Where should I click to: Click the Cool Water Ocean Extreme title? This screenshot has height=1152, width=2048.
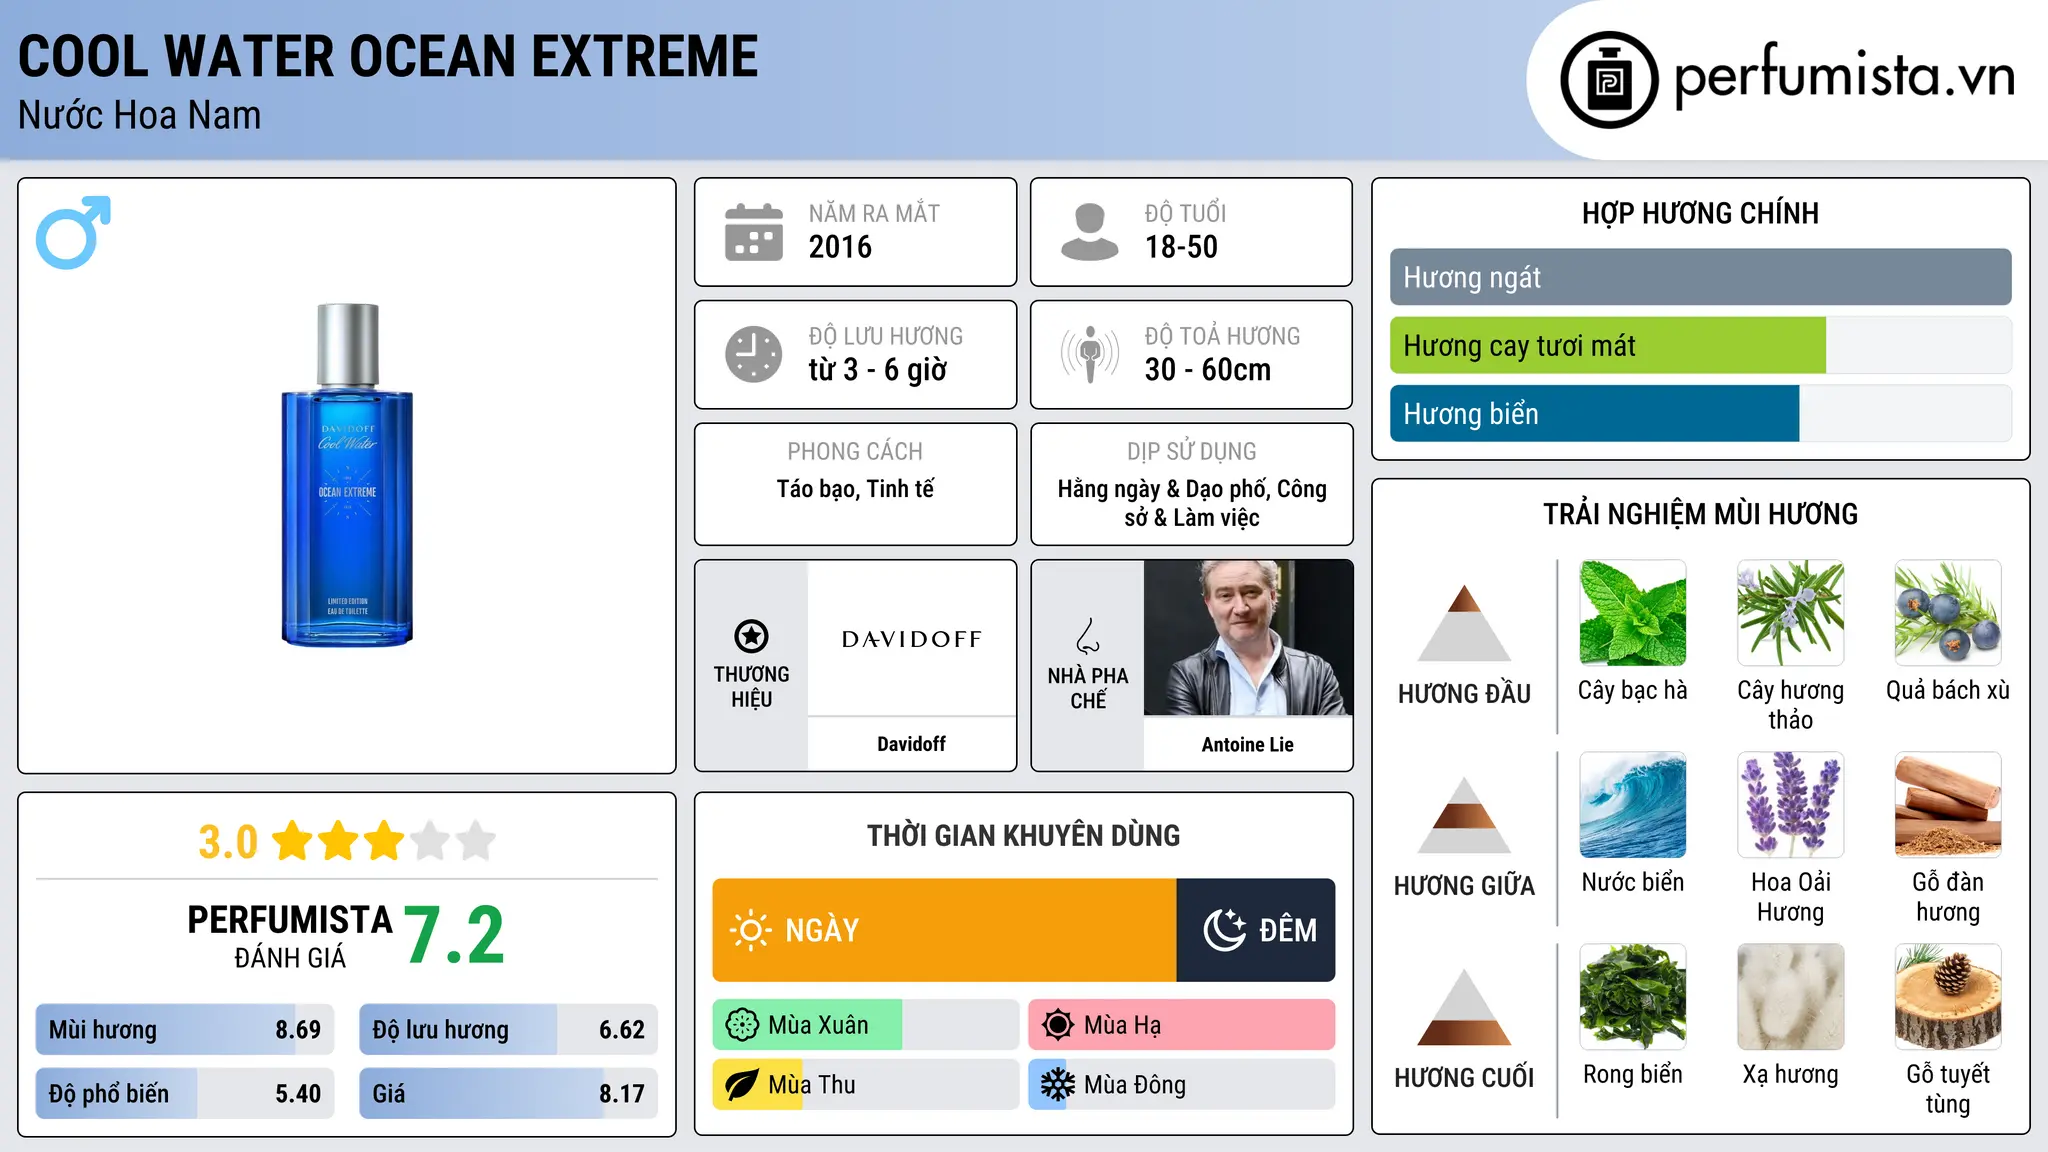(388, 57)
